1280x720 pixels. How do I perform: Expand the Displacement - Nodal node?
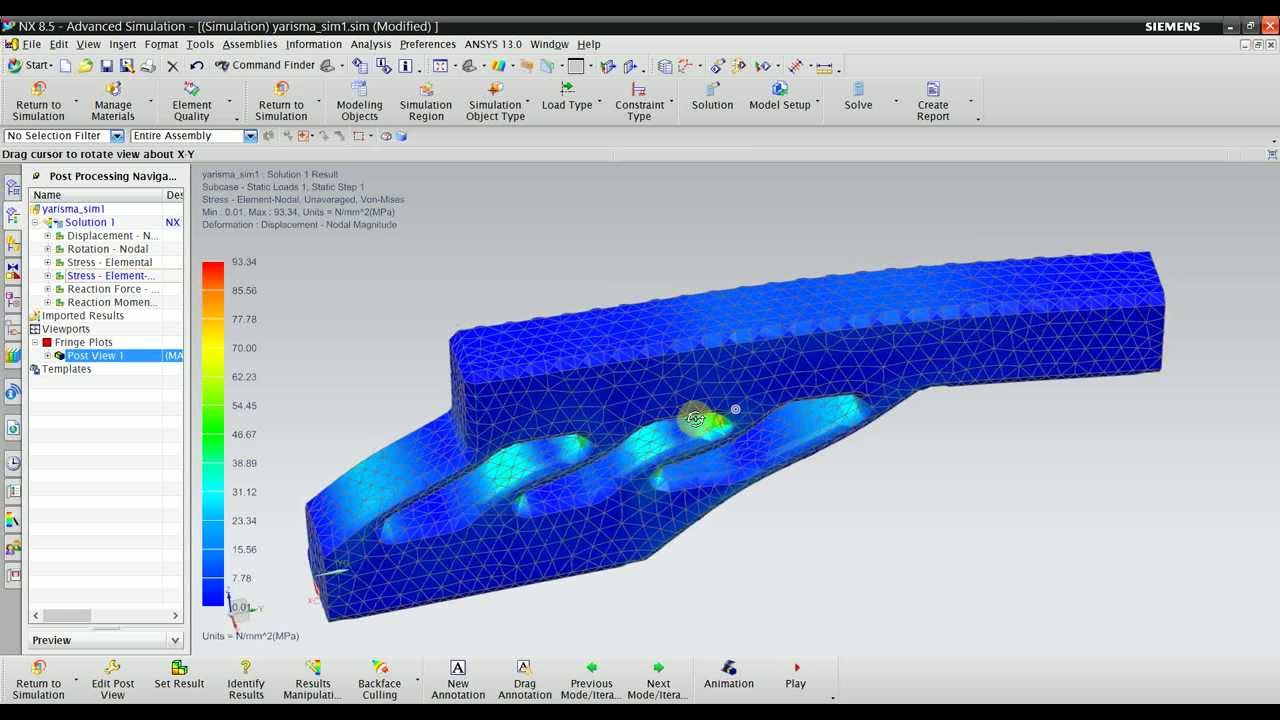point(47,236)
